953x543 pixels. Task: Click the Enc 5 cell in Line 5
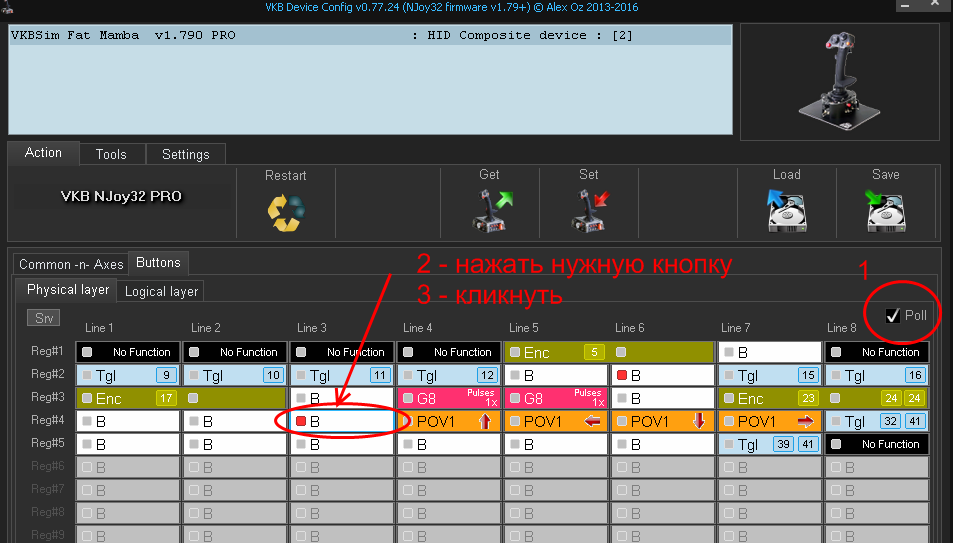point(556,352)
